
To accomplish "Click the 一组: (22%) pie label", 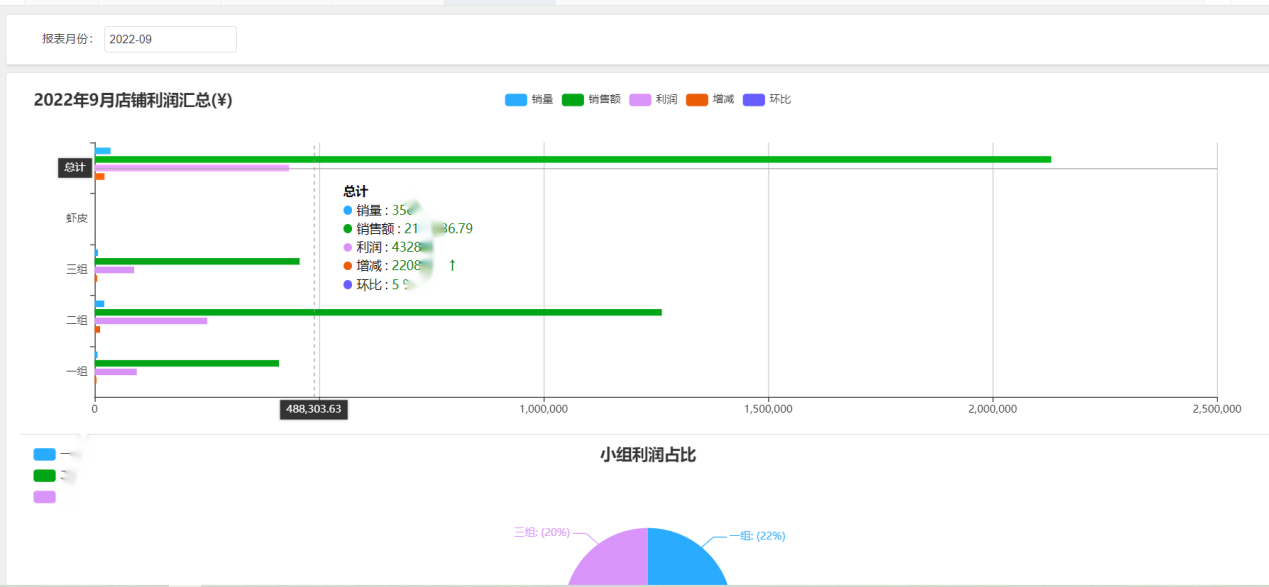I will tap(756, 536).
